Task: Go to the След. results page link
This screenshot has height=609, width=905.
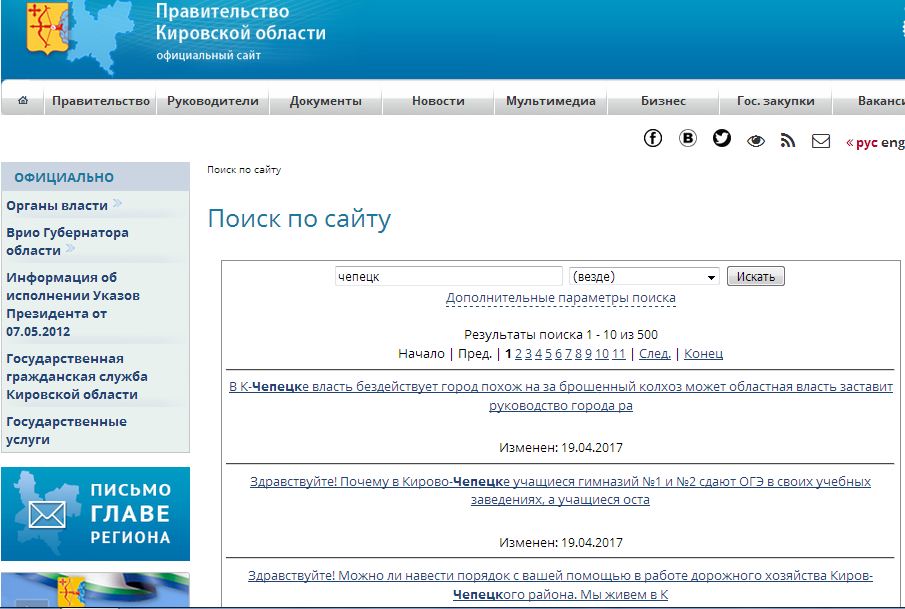Action: (654, 354)
